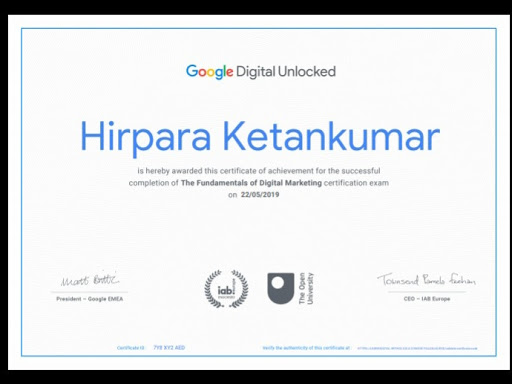Click the completion date 22/05/2019
The width and height of the screenshot is (512, 384).
260,195
